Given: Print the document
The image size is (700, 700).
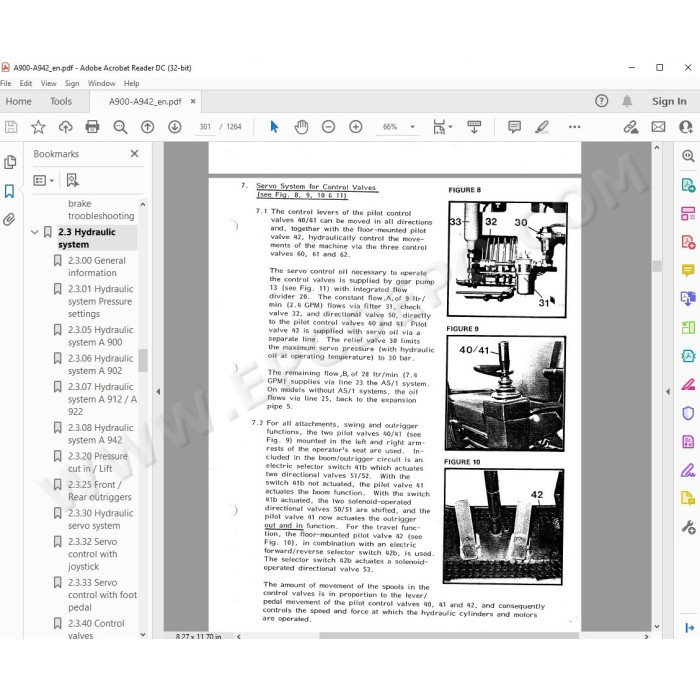Looking at the screenshot, I should 92,127.
